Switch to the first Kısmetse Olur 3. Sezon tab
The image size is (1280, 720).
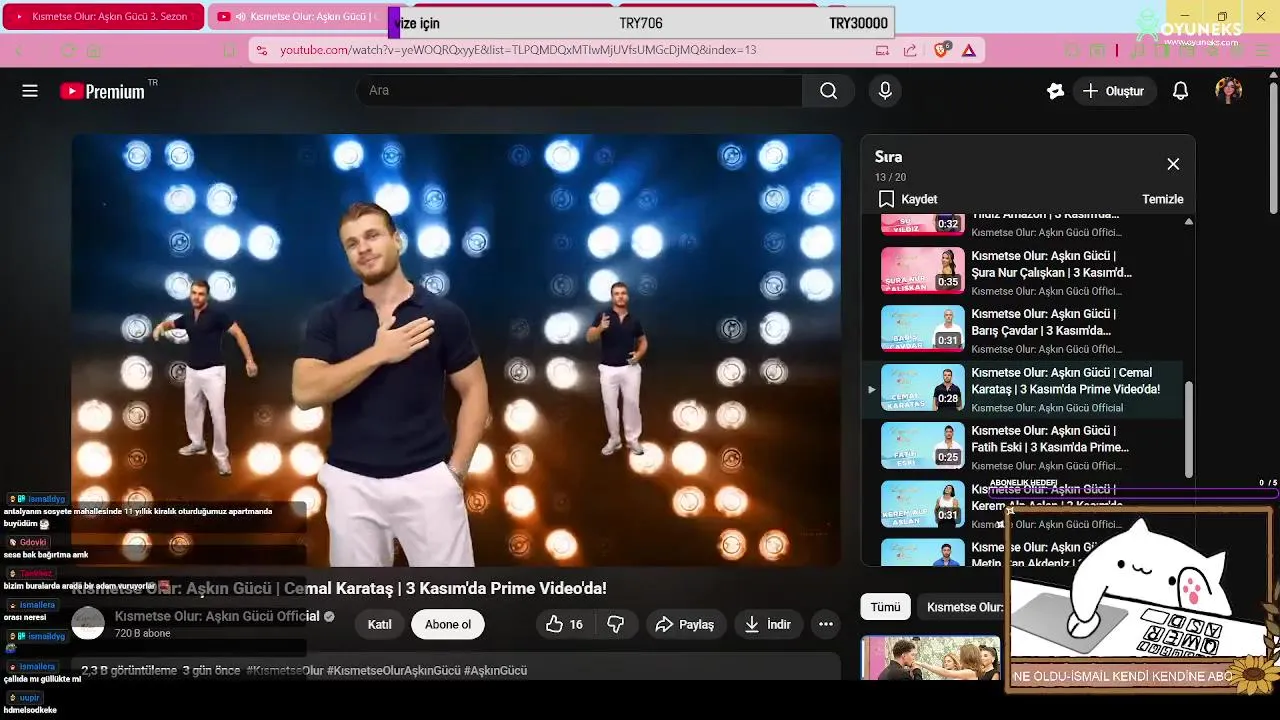[x=101, y=17]
